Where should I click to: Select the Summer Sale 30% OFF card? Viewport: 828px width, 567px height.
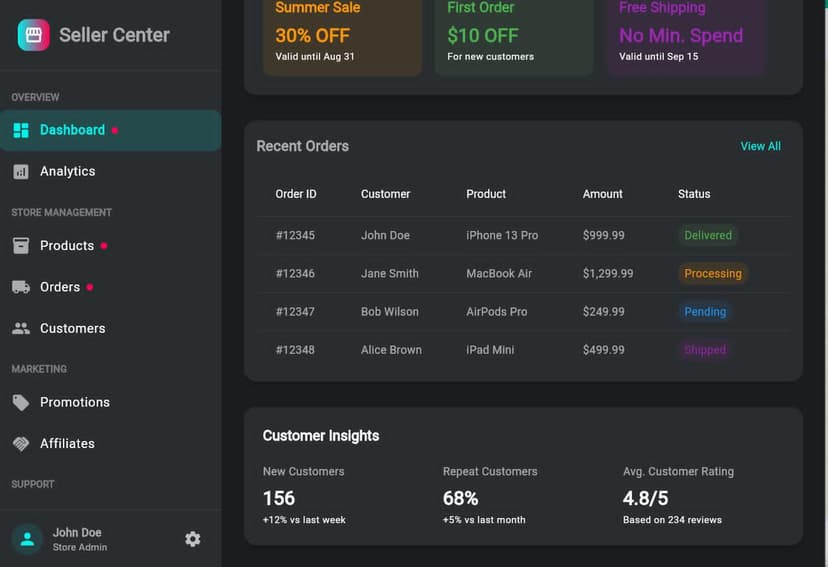[x=342, y=35]
